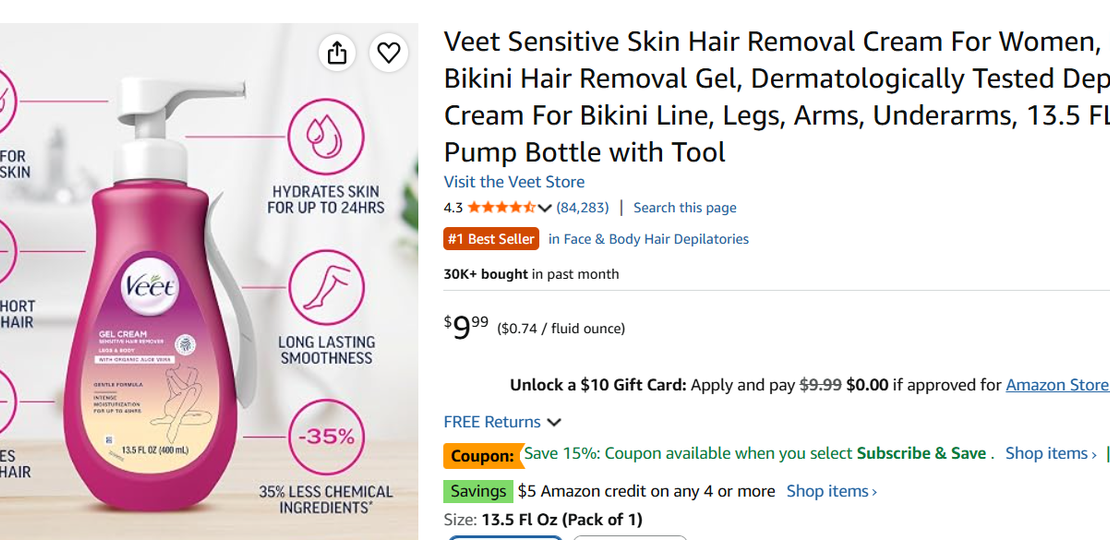Open Face & Body Hair Depilatories category
This screenshot has height=540, width=1110.
coord(648,239)
